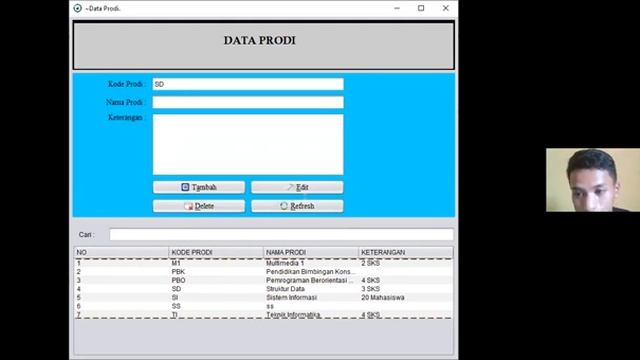Viewport: 640px width, 360px height.
Task: Click the PBK kode prodi cell
Action: tap(216, 272)
